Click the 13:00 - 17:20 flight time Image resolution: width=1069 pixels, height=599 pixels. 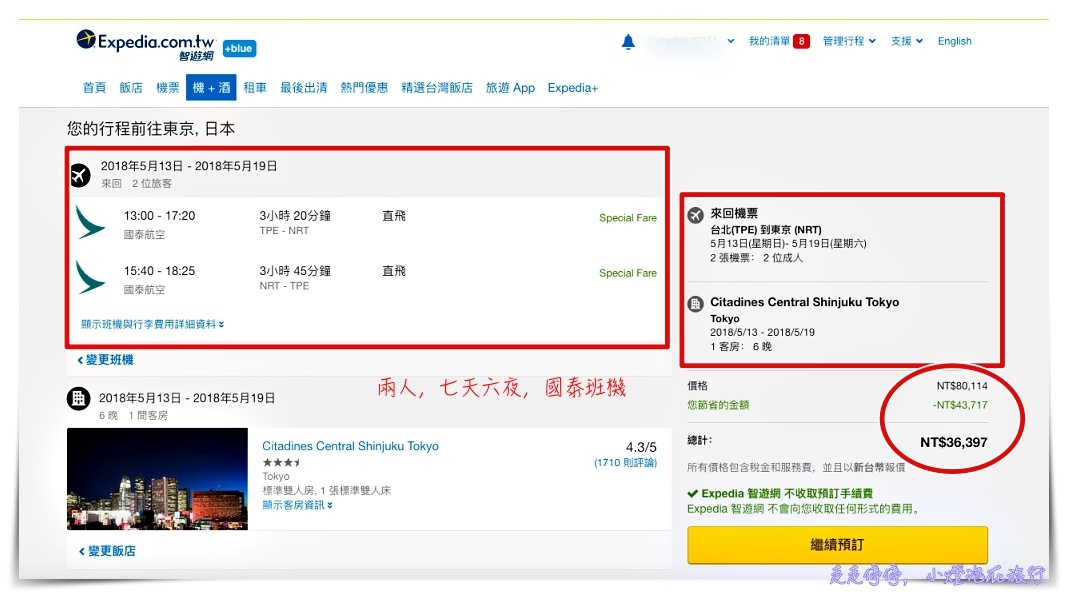[x=160, y=216]
